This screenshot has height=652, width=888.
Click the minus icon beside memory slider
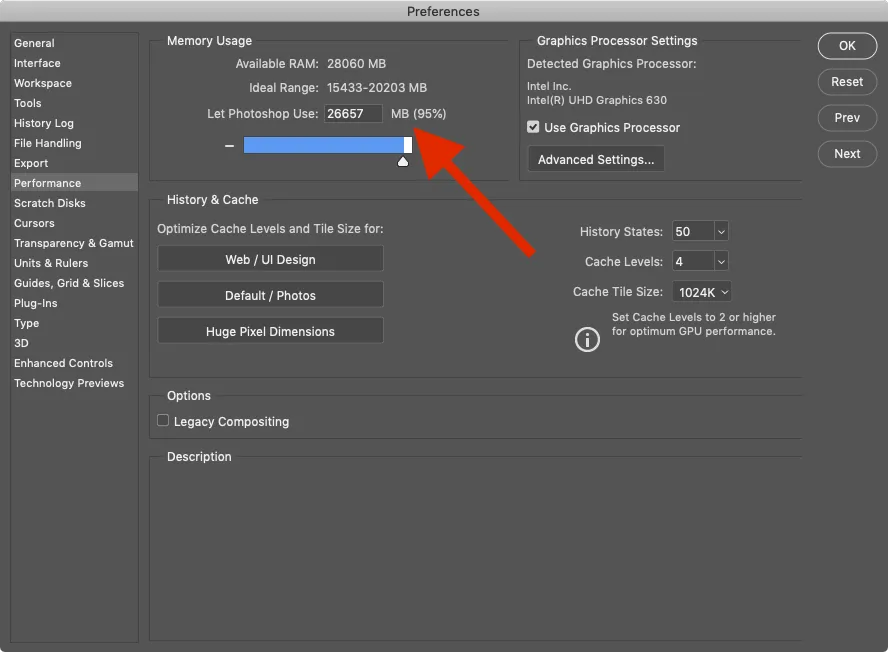pos(230,146)
